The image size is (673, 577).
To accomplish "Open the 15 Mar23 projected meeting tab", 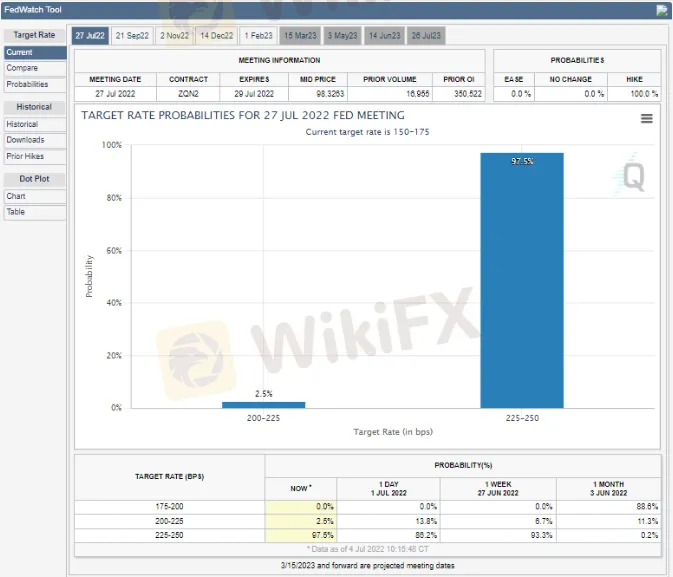I will [301, 35].
